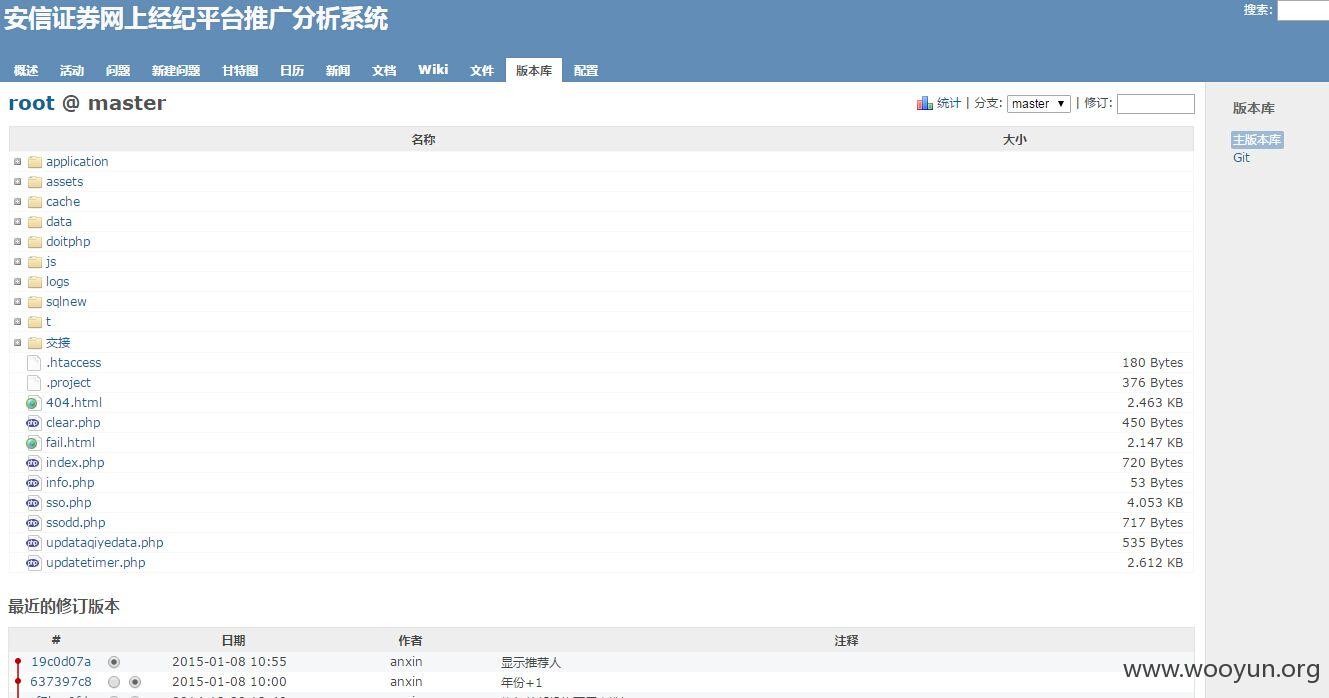Image resolution: width=1329 pixels, height=698 pixels.
Task: Open the Git repository link
Action: [1241, 158]
